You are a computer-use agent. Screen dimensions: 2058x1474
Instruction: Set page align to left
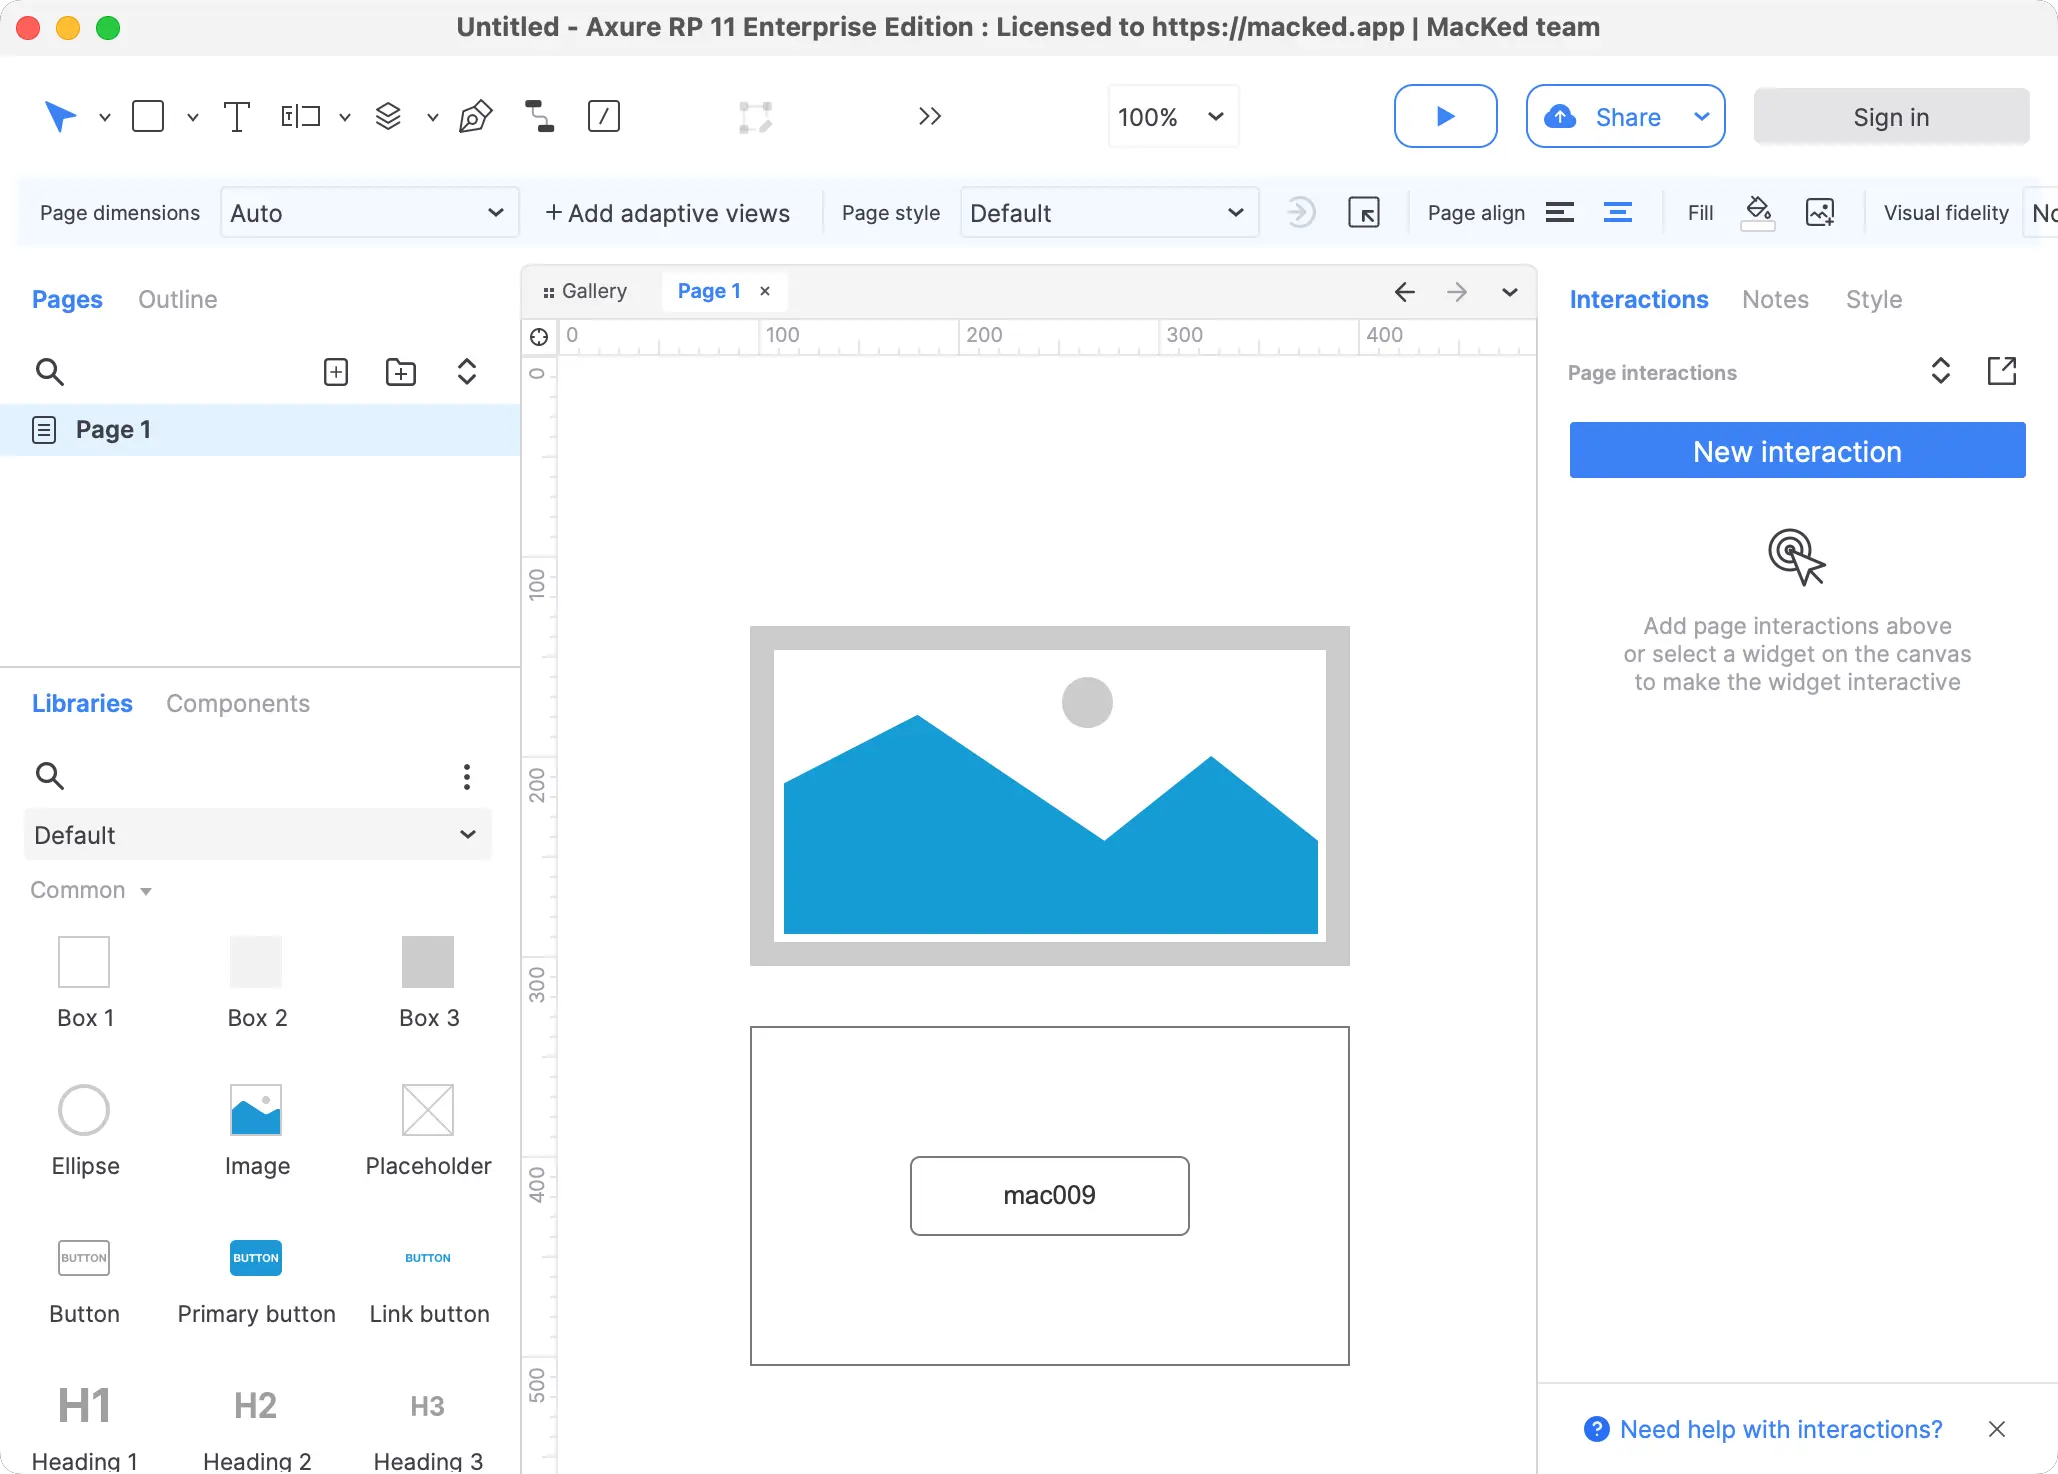[1560, 212]
